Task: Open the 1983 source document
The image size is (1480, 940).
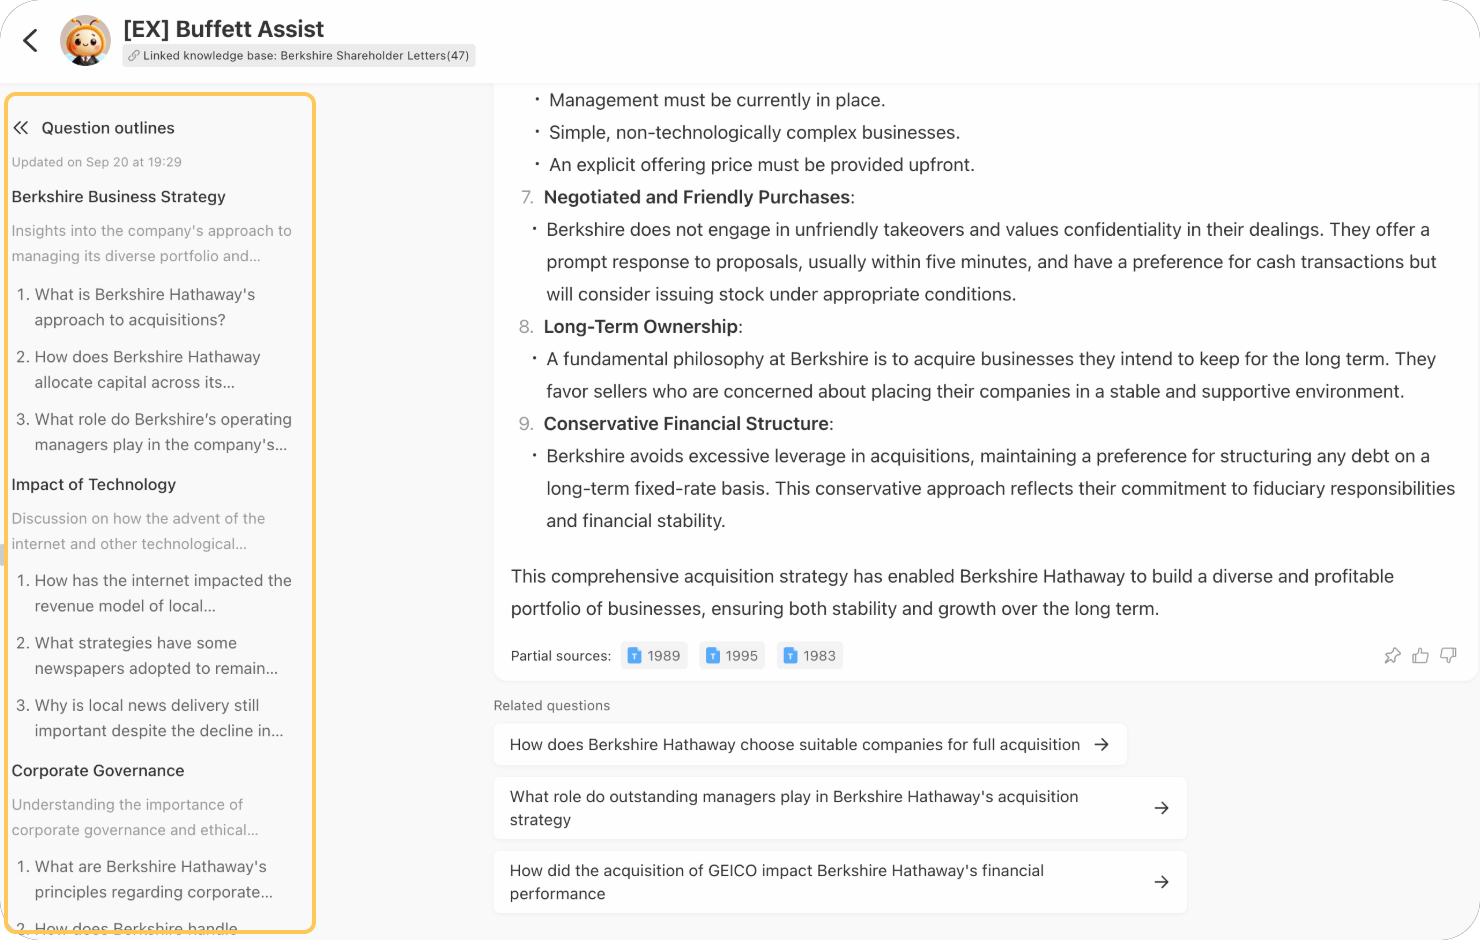Action: [810, 656]
